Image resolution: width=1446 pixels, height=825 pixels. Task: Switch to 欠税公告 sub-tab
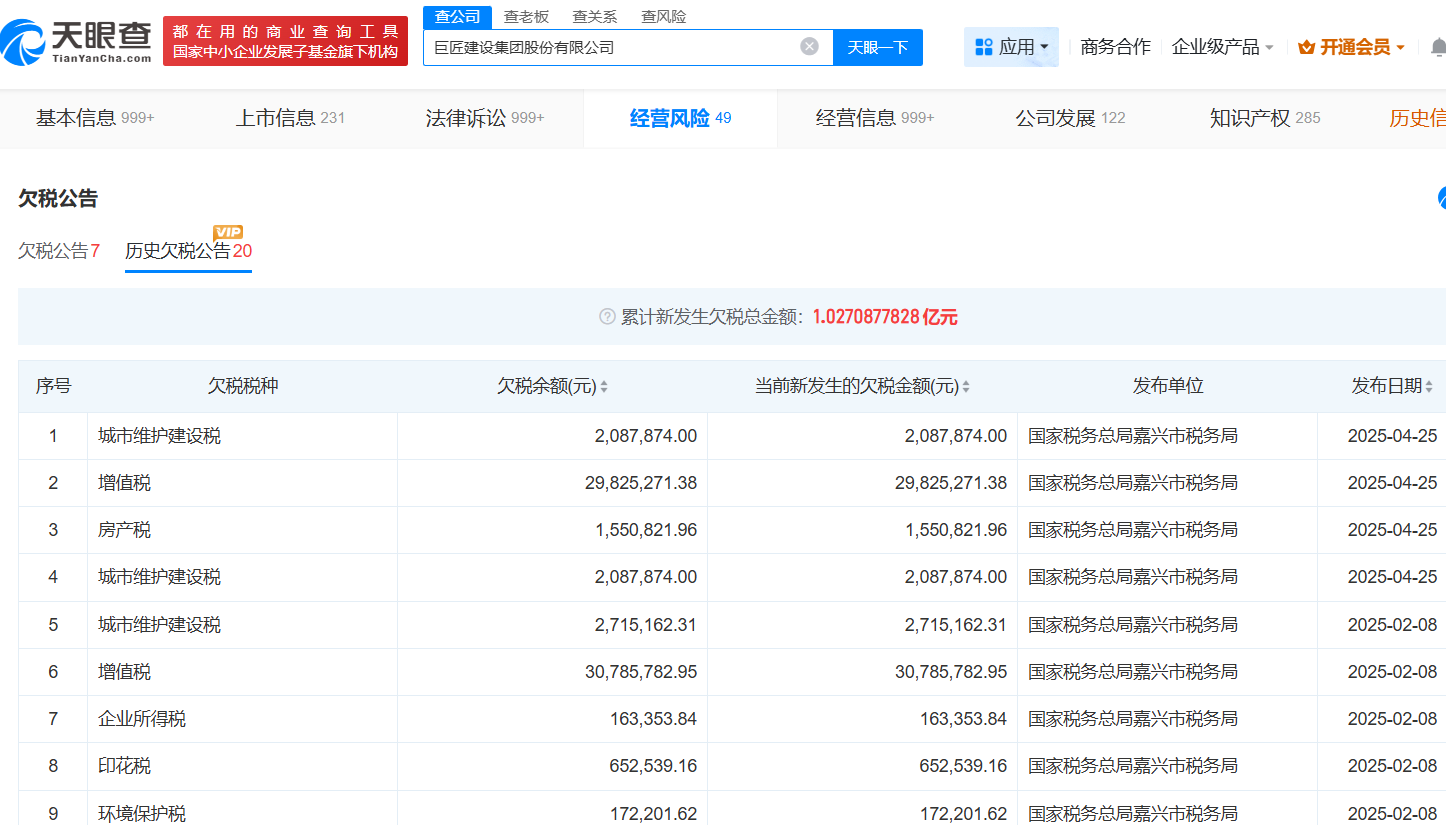[58, 251]
